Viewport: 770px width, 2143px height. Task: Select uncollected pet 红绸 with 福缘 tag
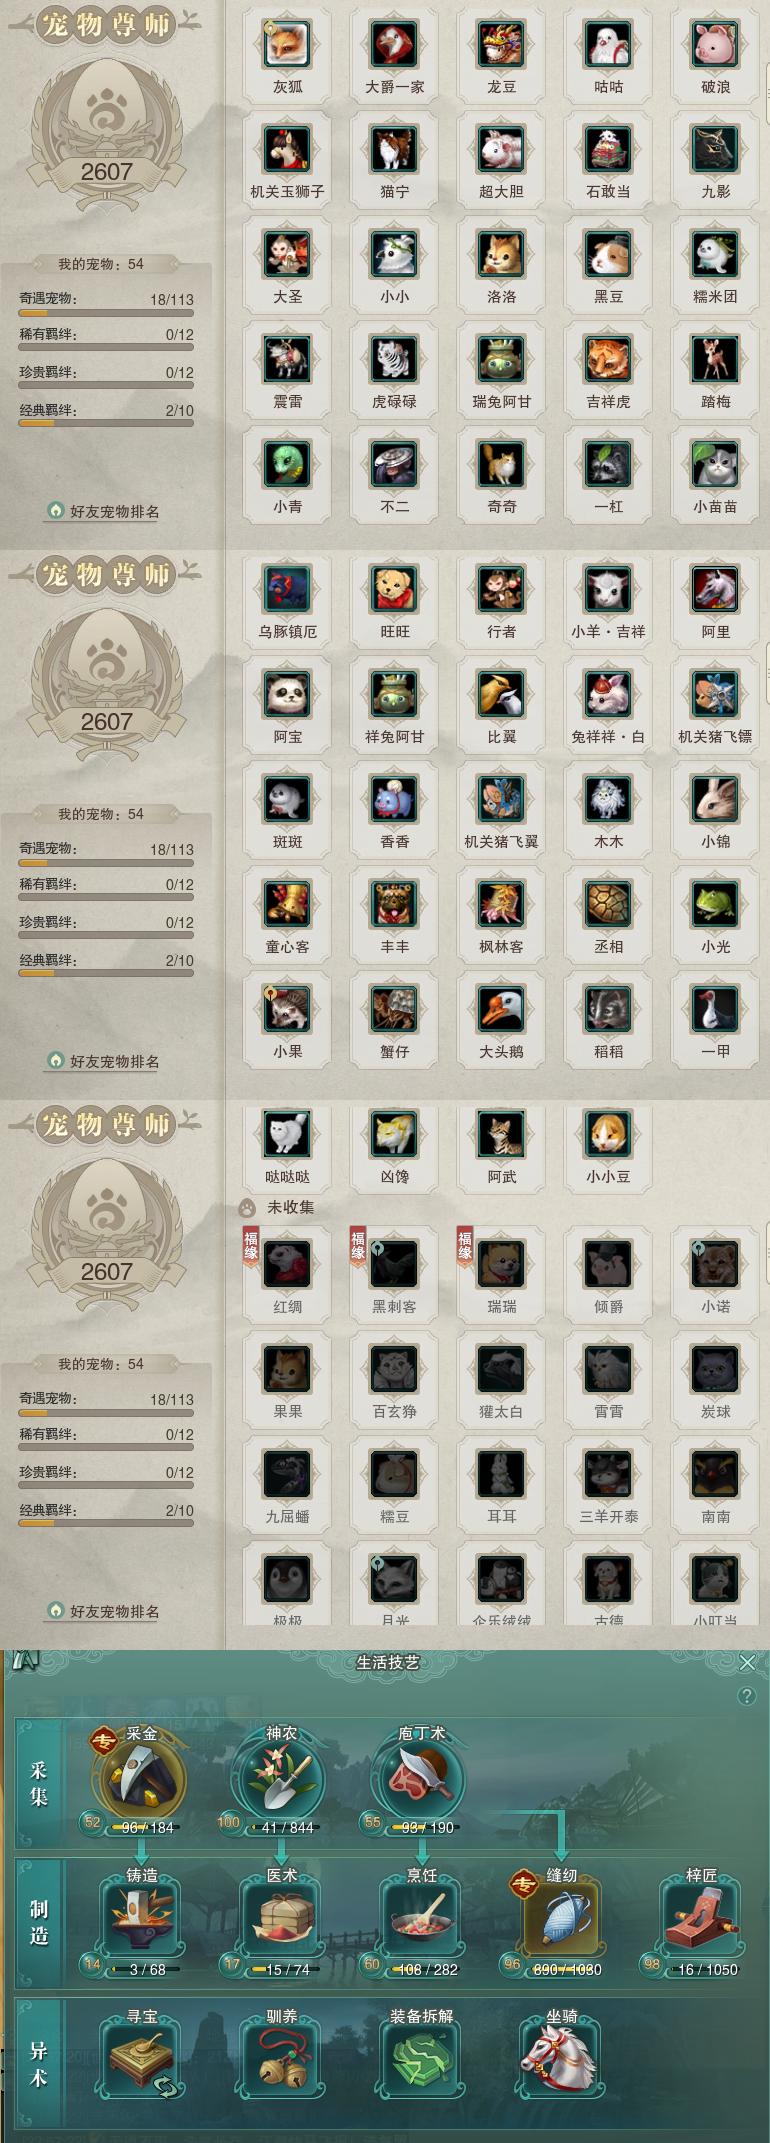coord(288,1264)
